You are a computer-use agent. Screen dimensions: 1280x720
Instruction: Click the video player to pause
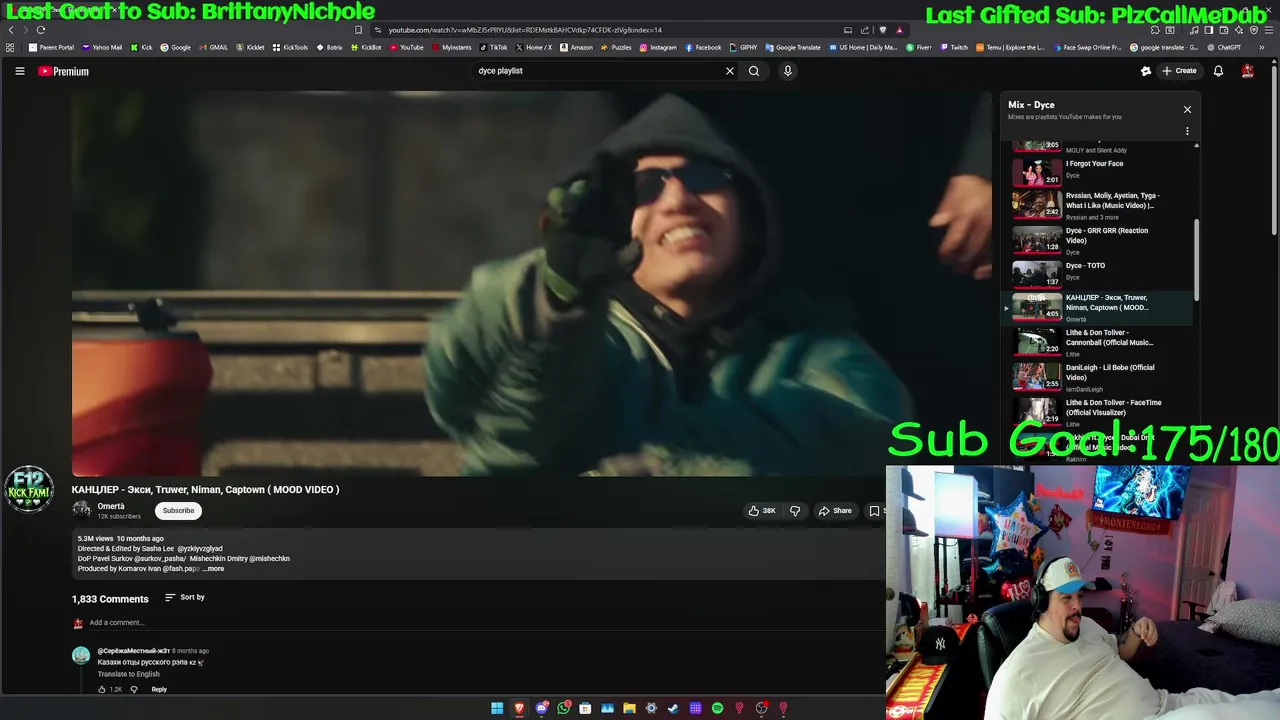coord(532,284)
